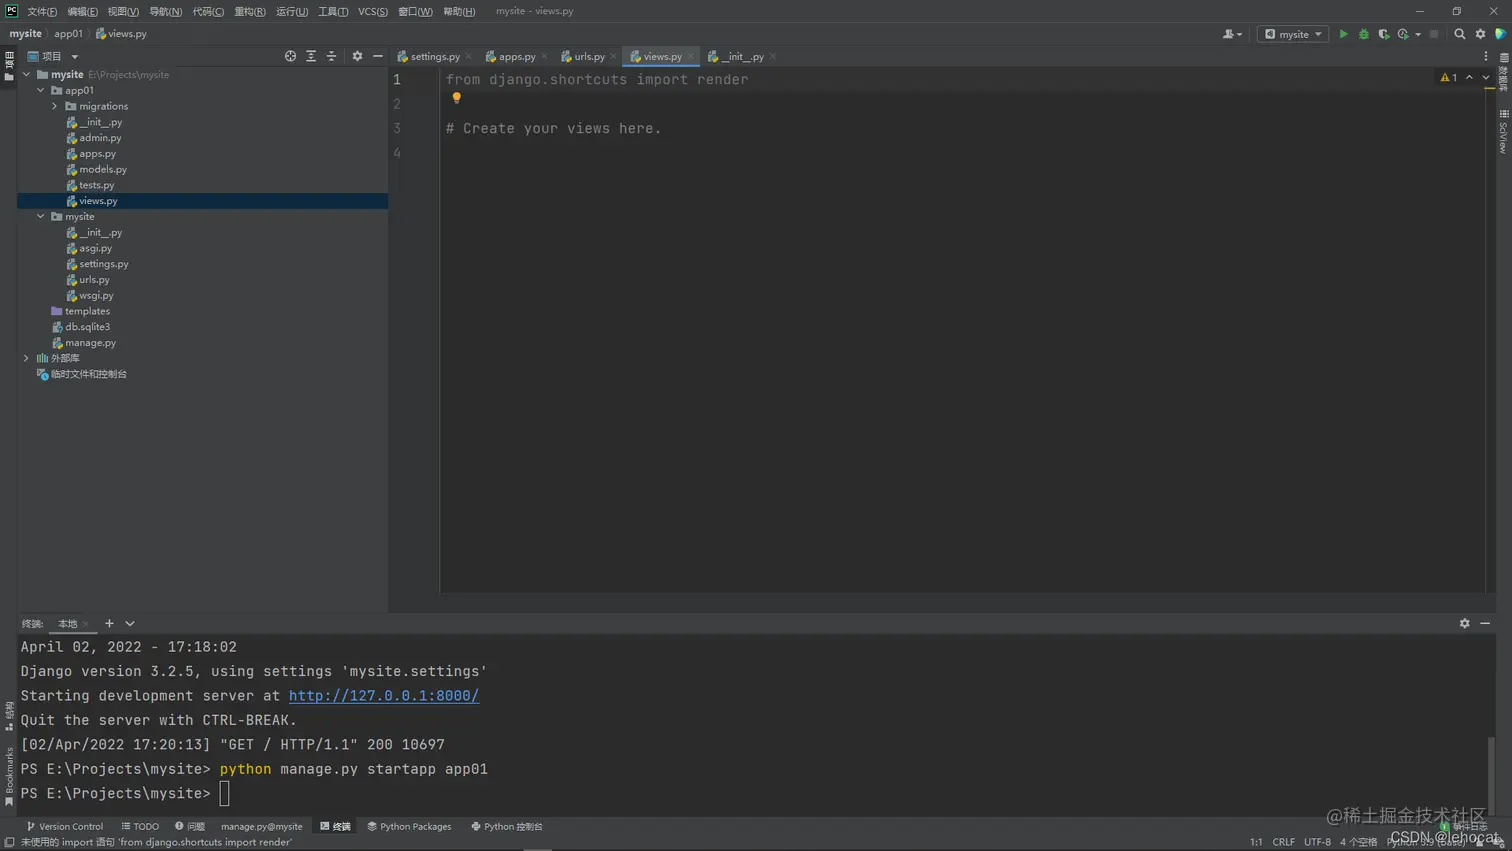Image resolution: width=1512 pixels, height=851 pixels.
Task: Click app01 breadcrumb in navigation bar
Action: (x=68, y=34)
